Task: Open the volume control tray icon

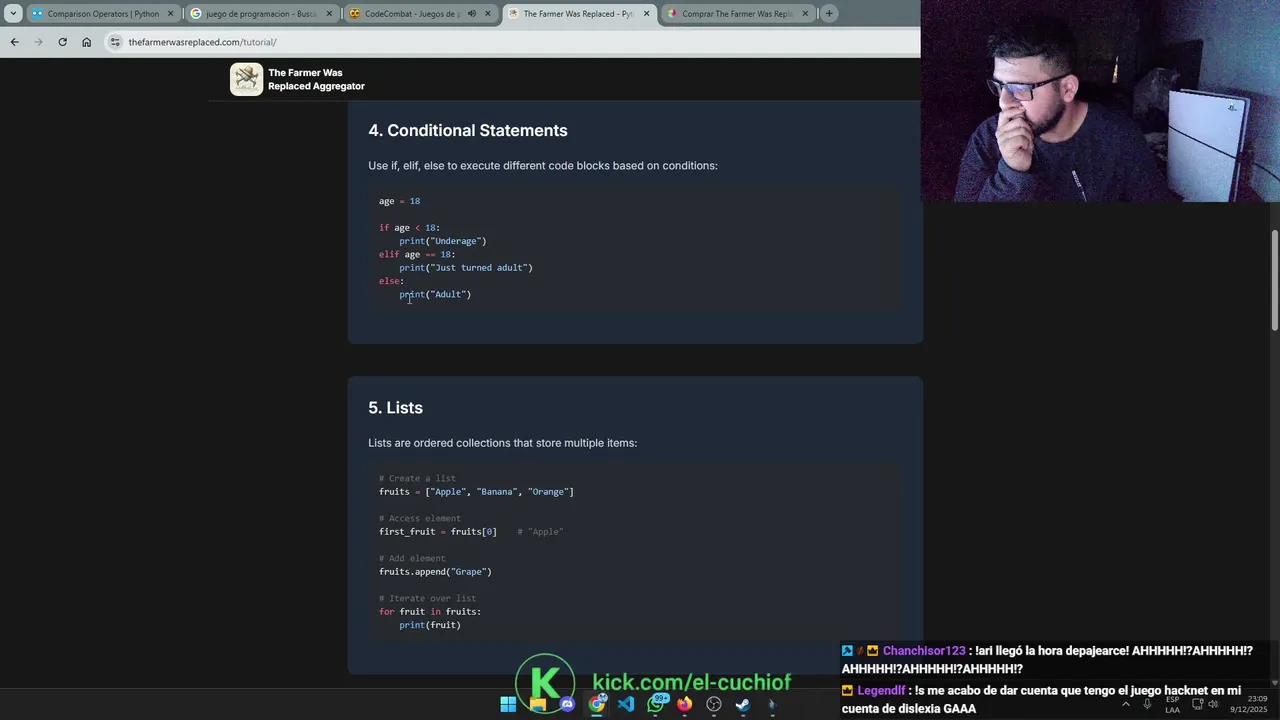Action: click(1213, 704)
